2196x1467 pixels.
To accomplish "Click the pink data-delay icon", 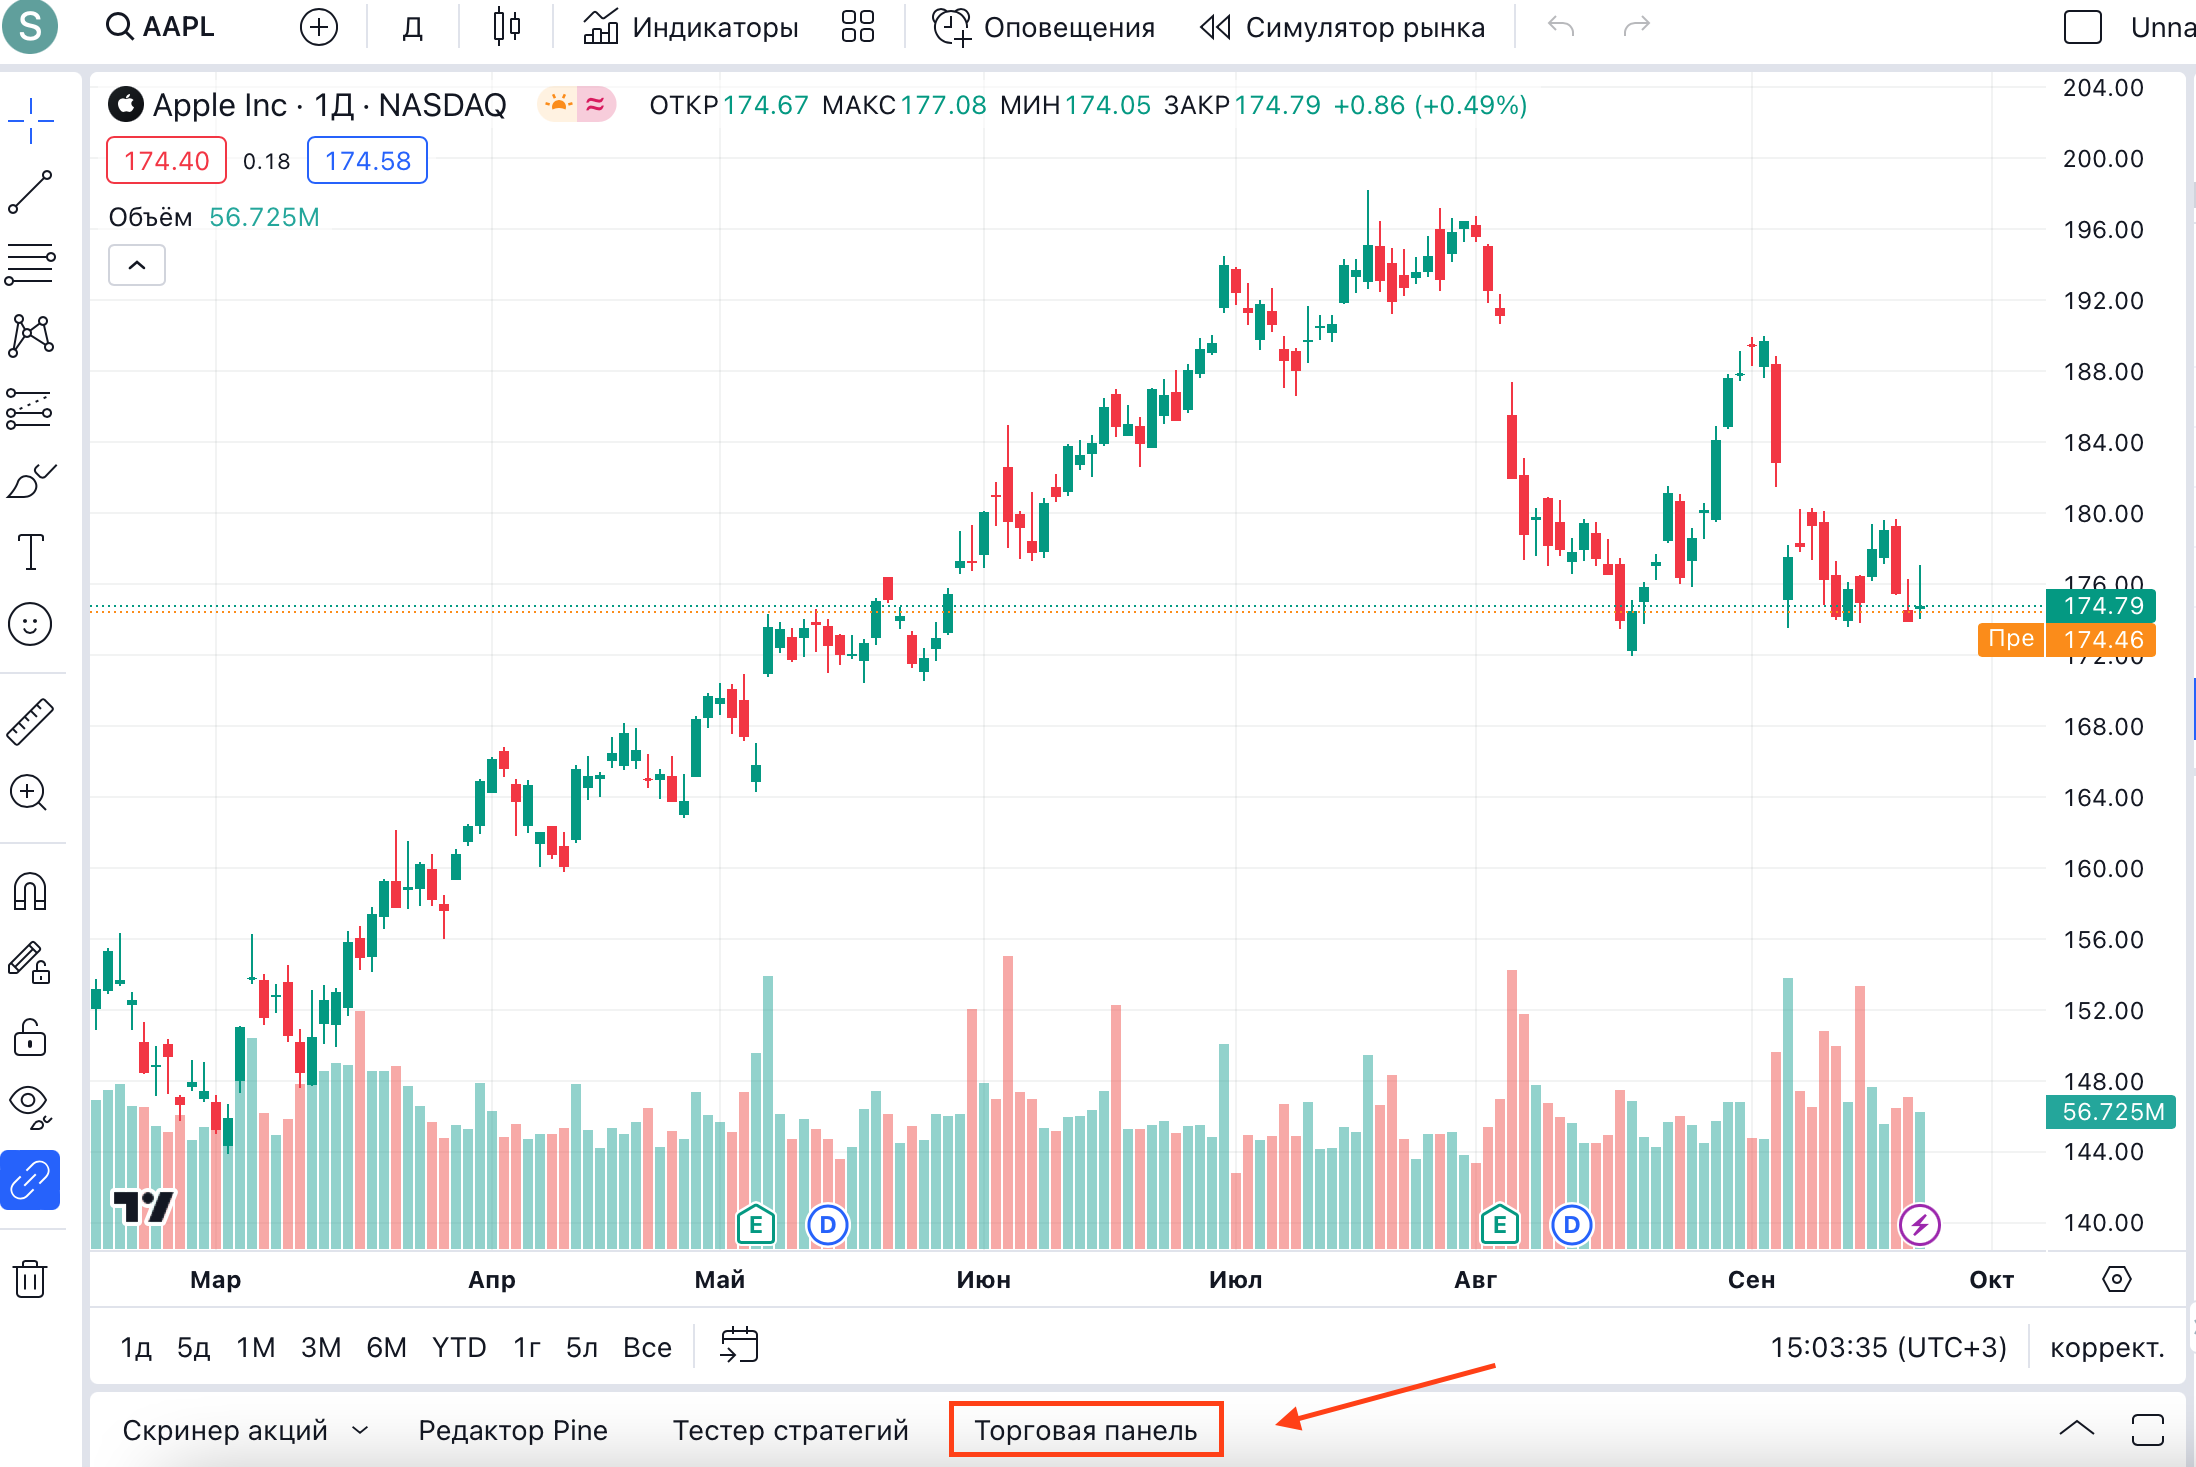I will (x=596, y=104).
